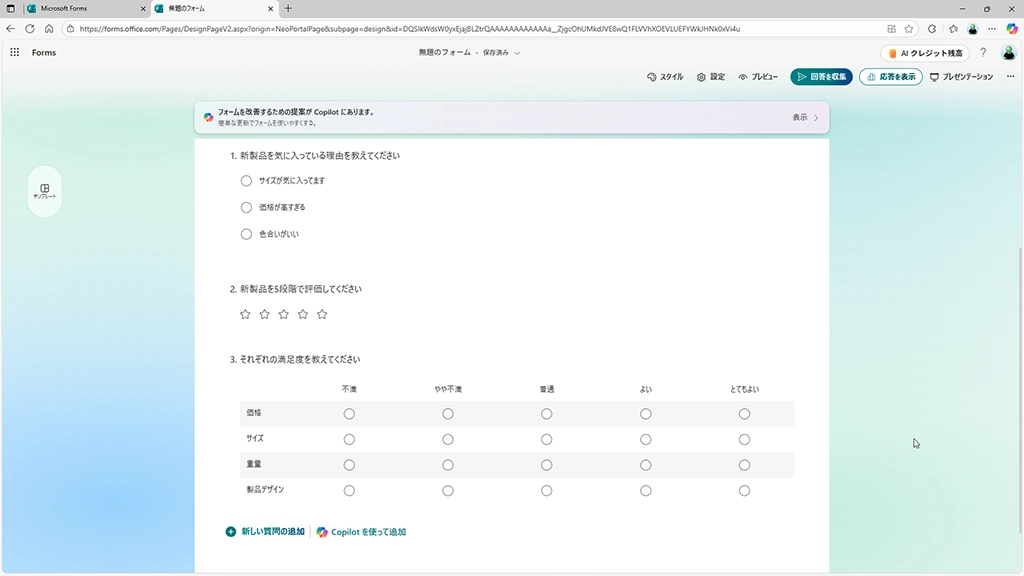Image resolution: width=1024 pixels, height=576 pixels.
Task: Open the Style theme options
Action: (665, 77)
